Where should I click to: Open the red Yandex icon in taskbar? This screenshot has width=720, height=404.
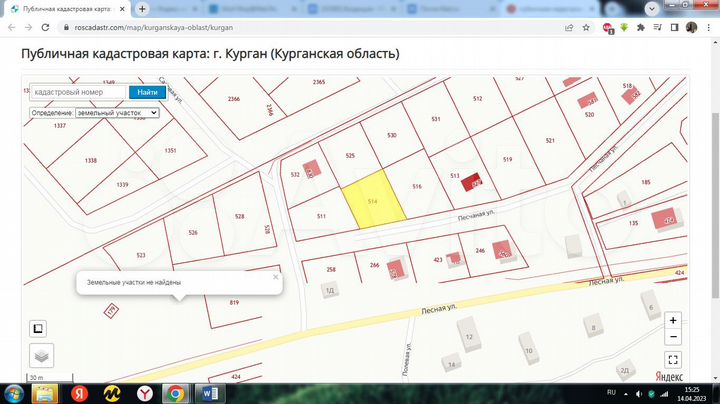tap(79, 393)
